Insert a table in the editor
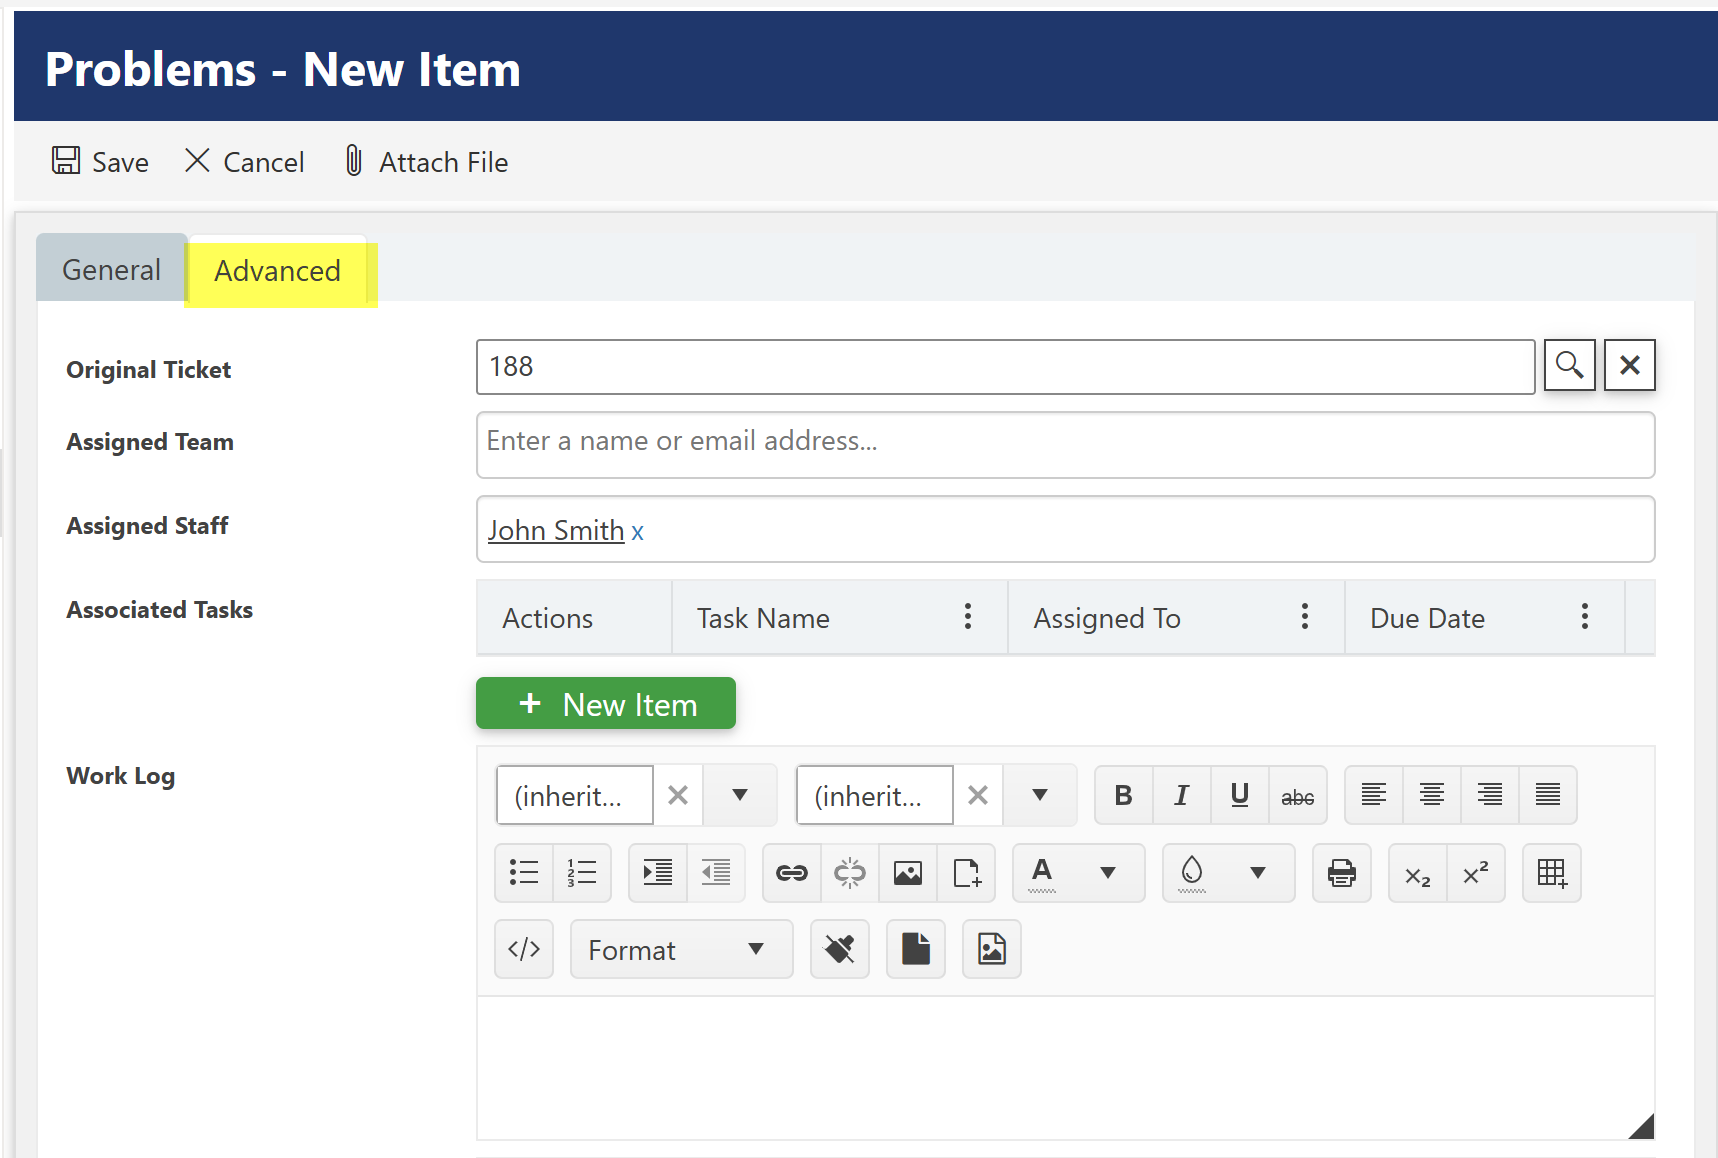The height and width of the screenshot is (1158, 1718). coord(1551,872)
